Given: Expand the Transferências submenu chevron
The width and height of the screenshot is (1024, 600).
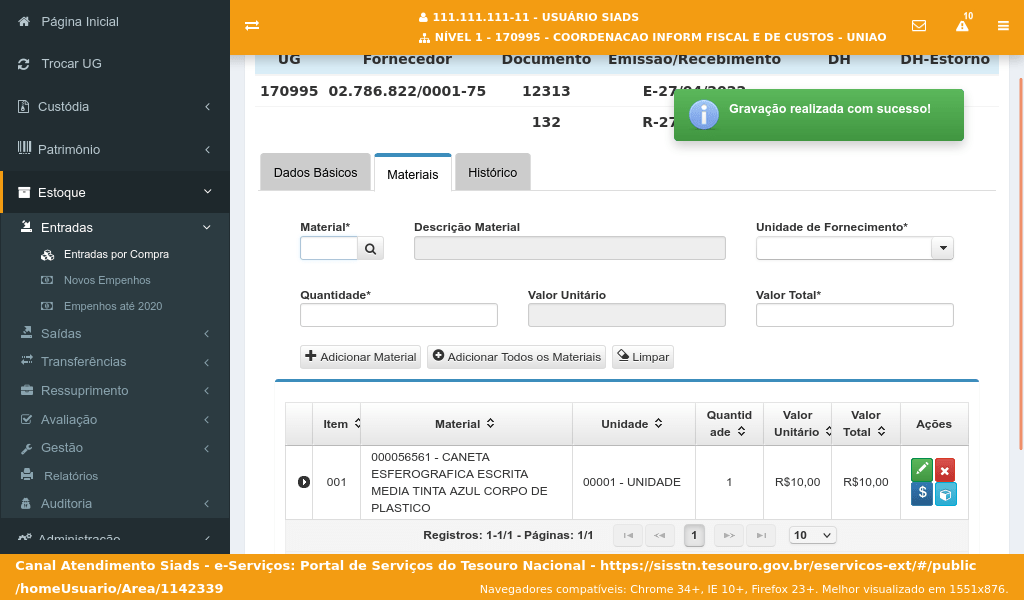Looking at the screenshot, I should pos(207,362).
